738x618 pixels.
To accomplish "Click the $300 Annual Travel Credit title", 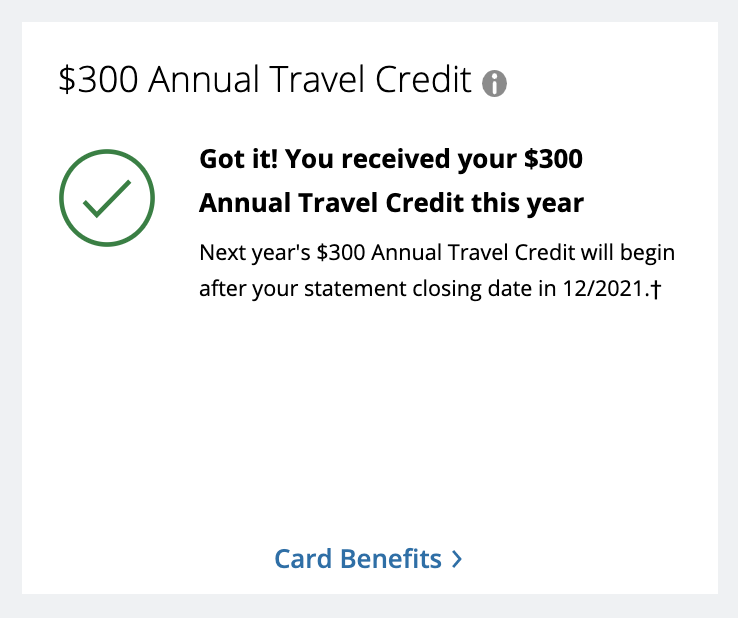I will [x=265, y=79].
